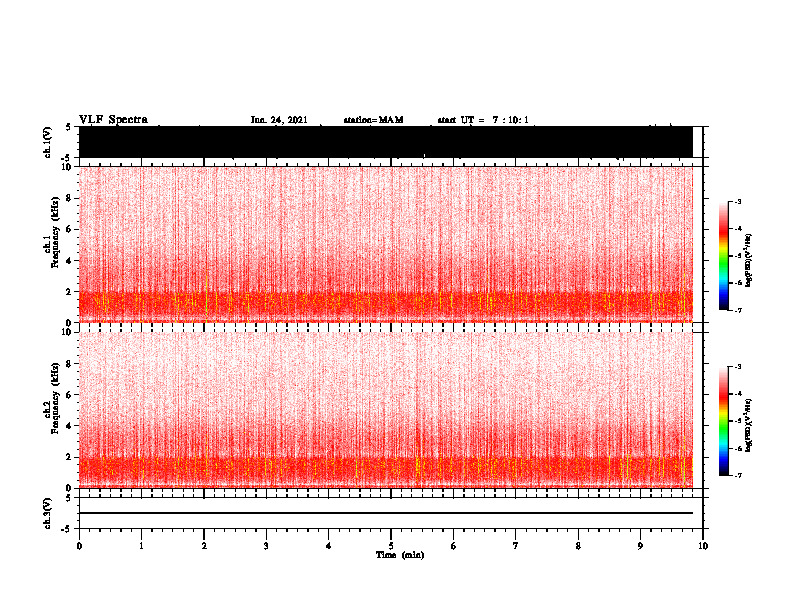Click the "-5" label on ch.1 colorbar

click(738, 256)
